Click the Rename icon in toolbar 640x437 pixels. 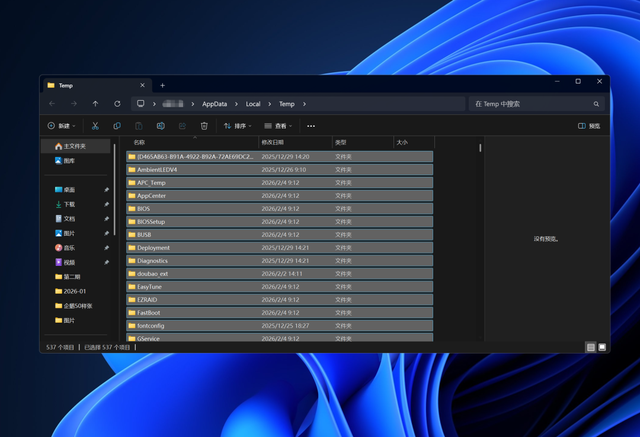click(x=161, y=126)
